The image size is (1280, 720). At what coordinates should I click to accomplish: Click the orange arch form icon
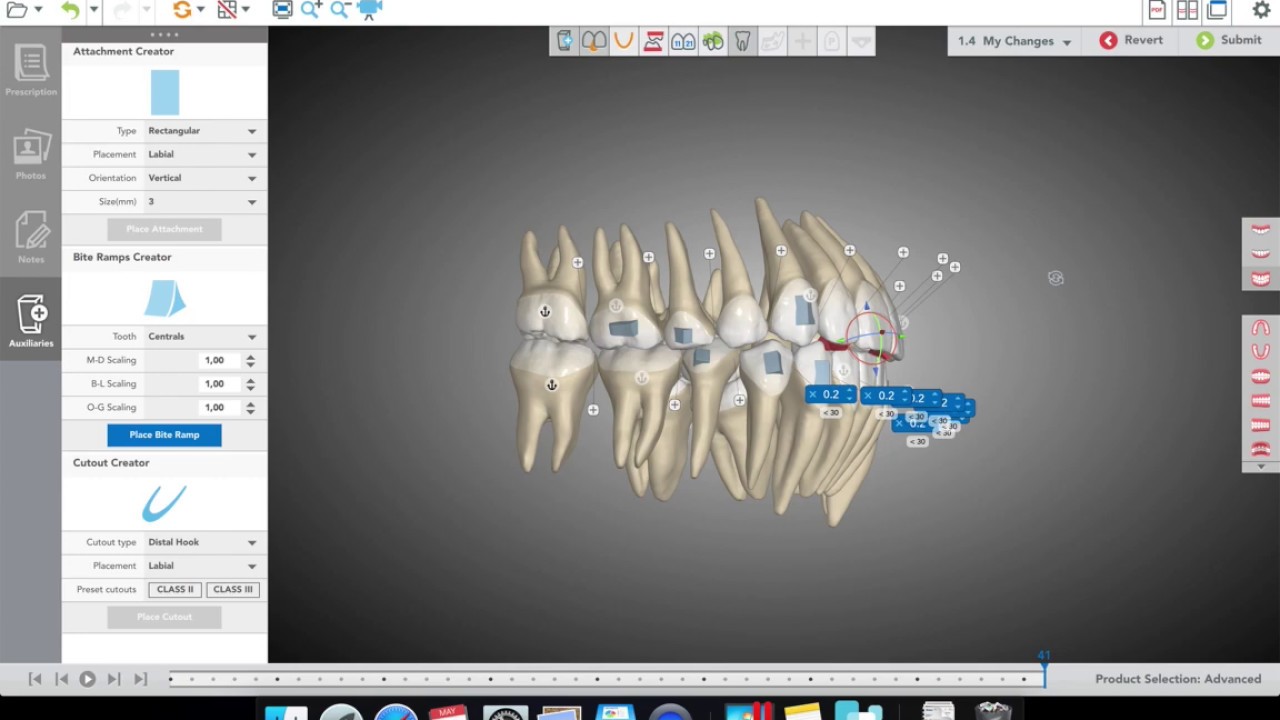point(624,41)
